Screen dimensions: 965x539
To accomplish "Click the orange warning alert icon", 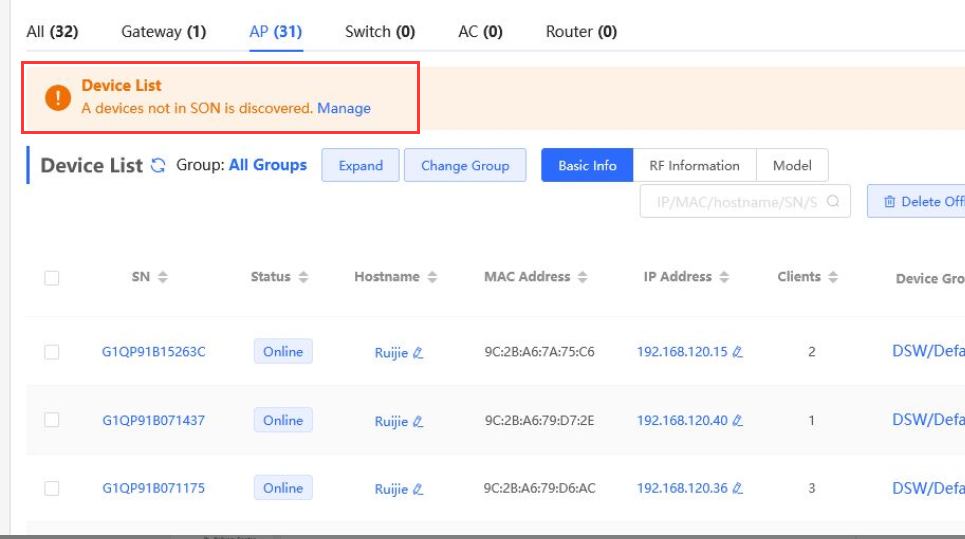I will (58, 97).
